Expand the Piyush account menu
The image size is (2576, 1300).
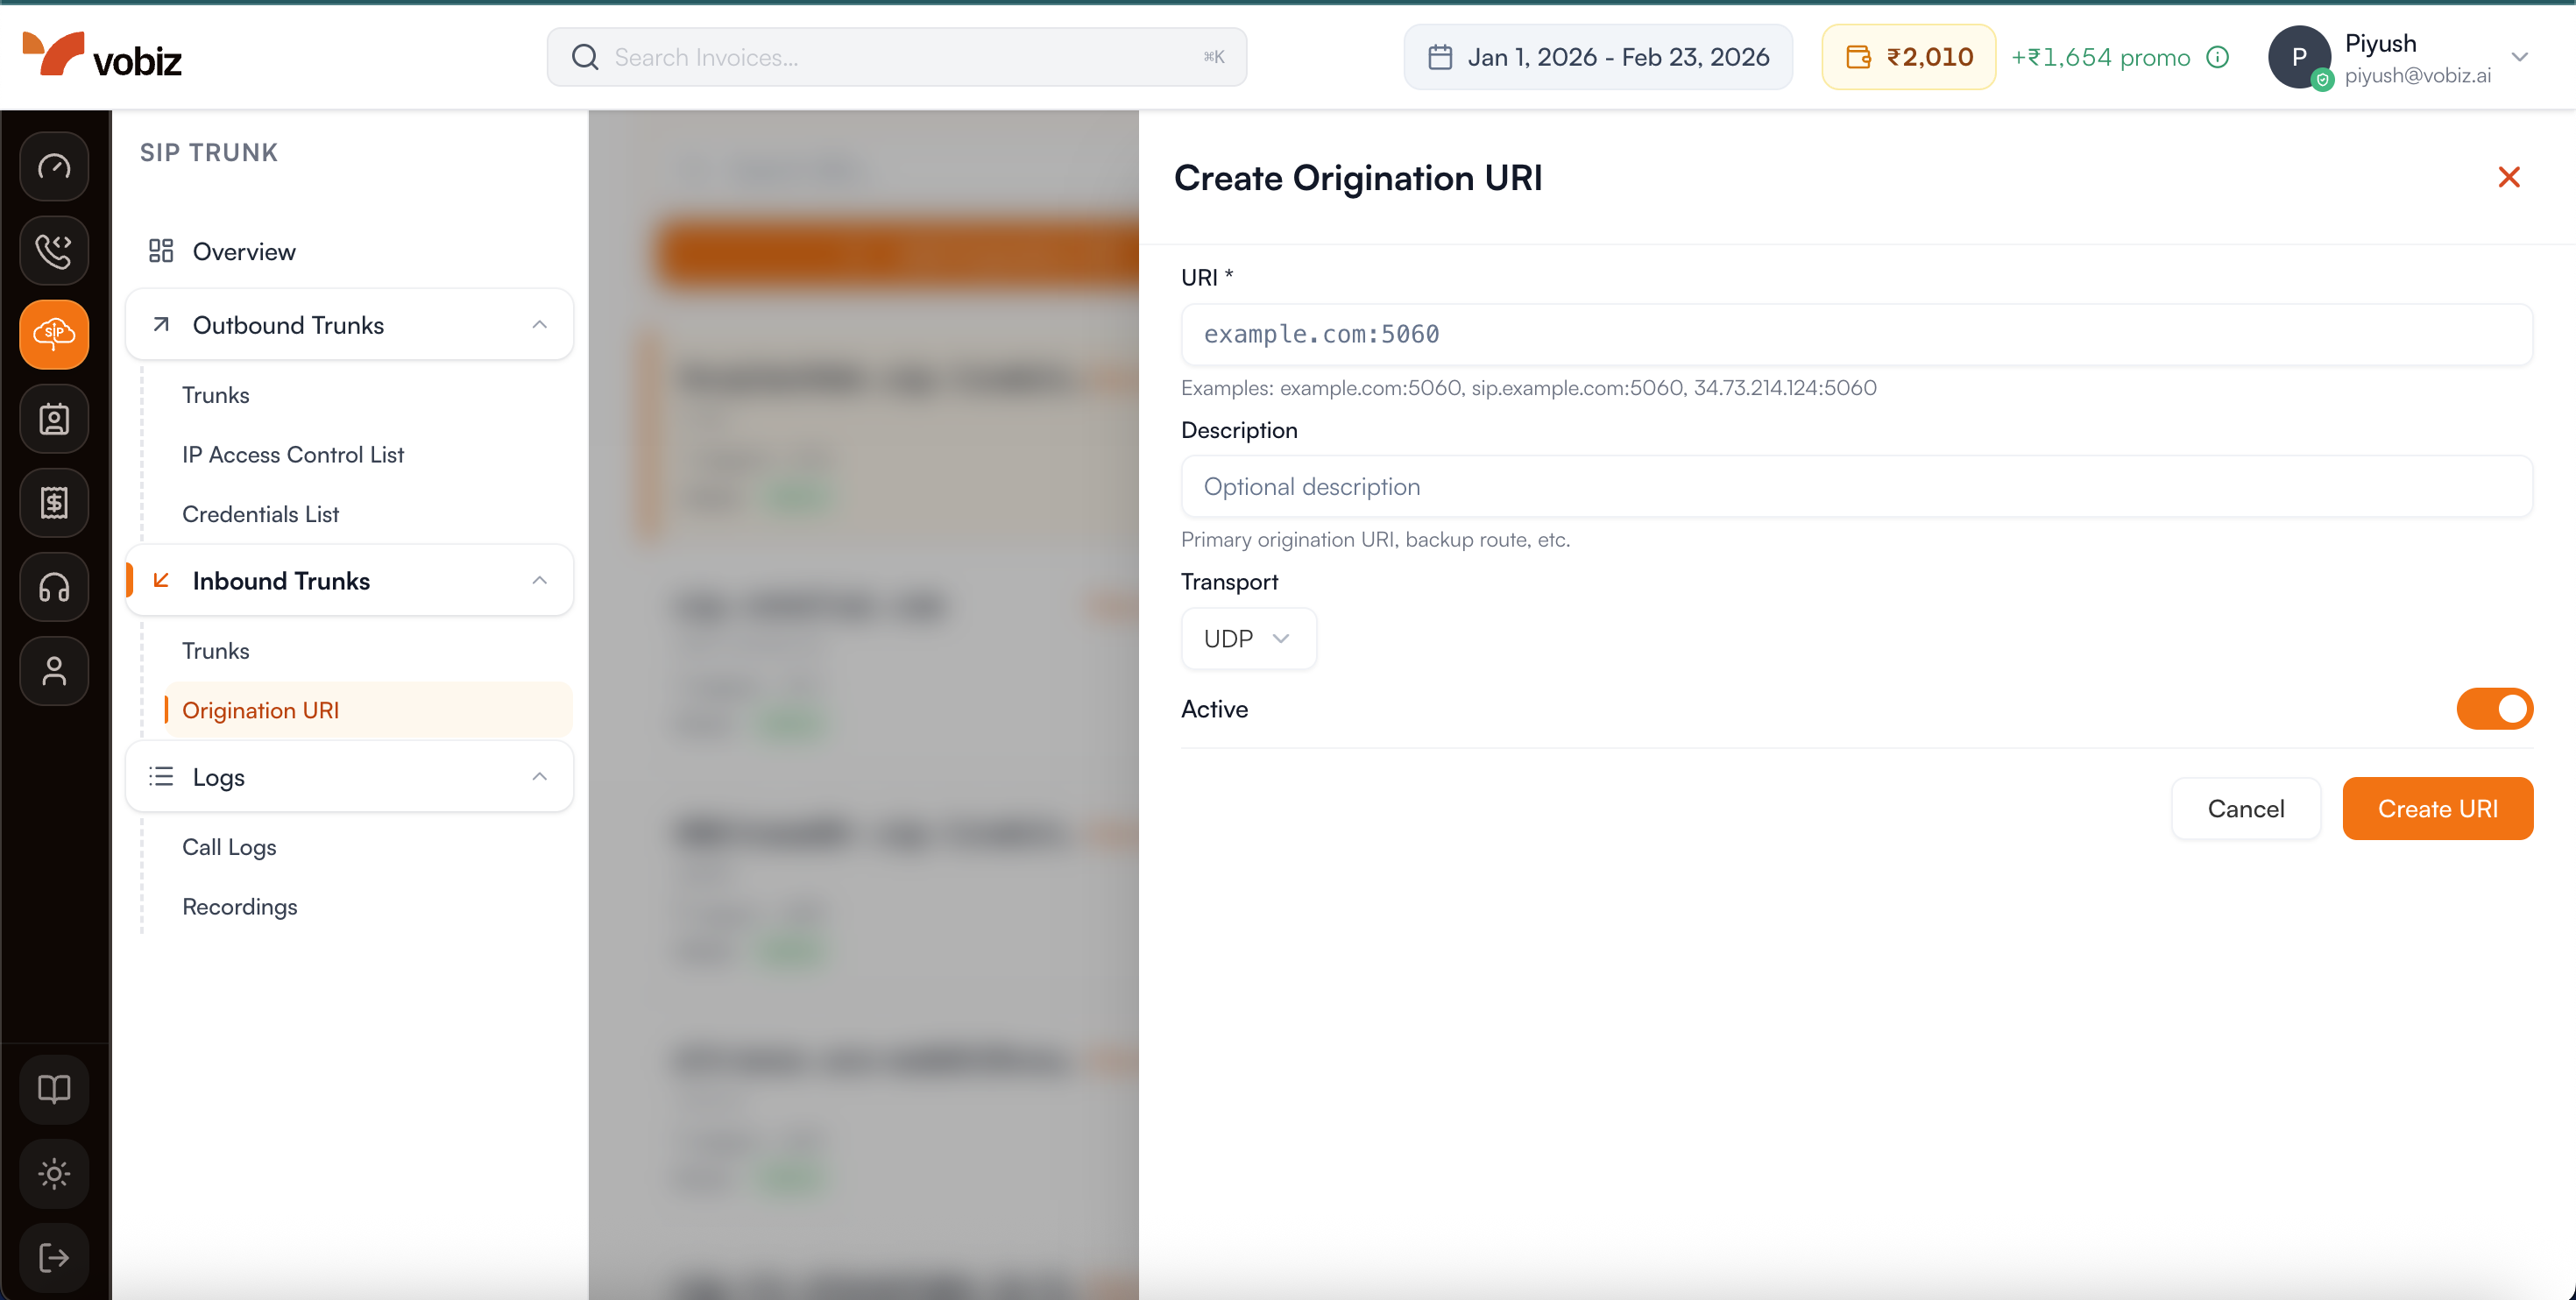point(2519,57)
